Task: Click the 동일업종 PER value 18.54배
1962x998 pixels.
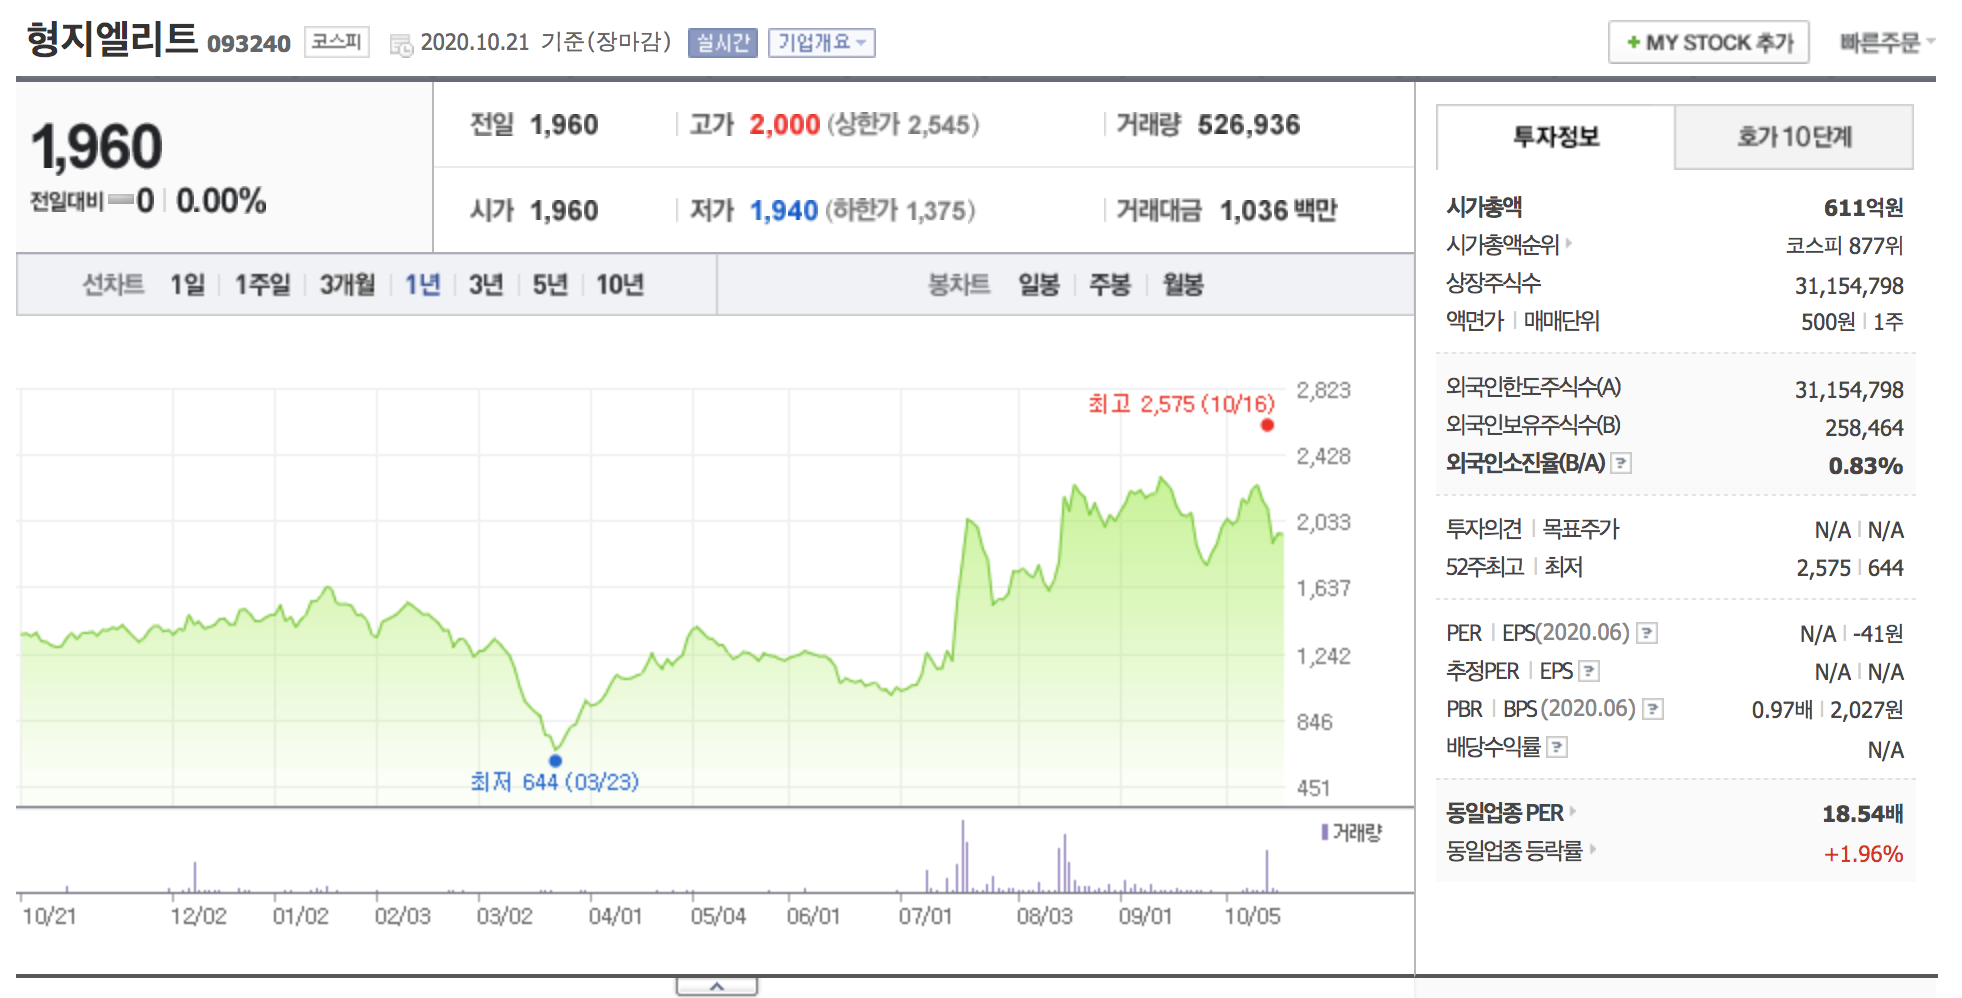Action: (x=1862, y=814)
